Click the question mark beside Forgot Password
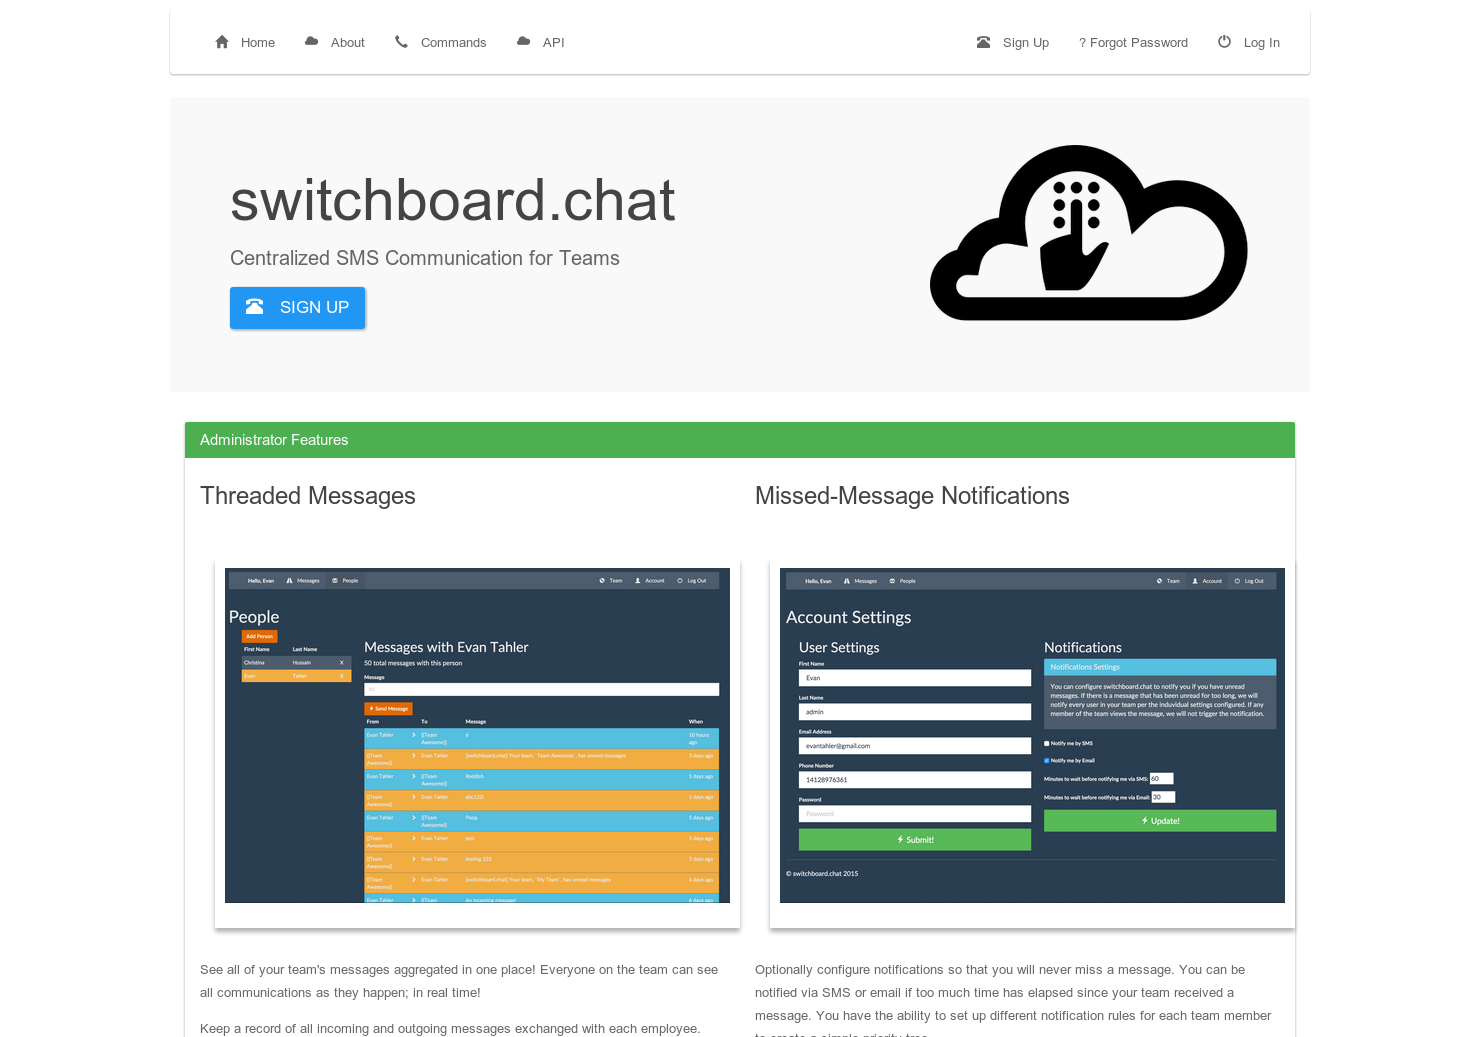The width and height of the screenshot is (1480, 1037). pyautogui.click(x=1082, y=42)
